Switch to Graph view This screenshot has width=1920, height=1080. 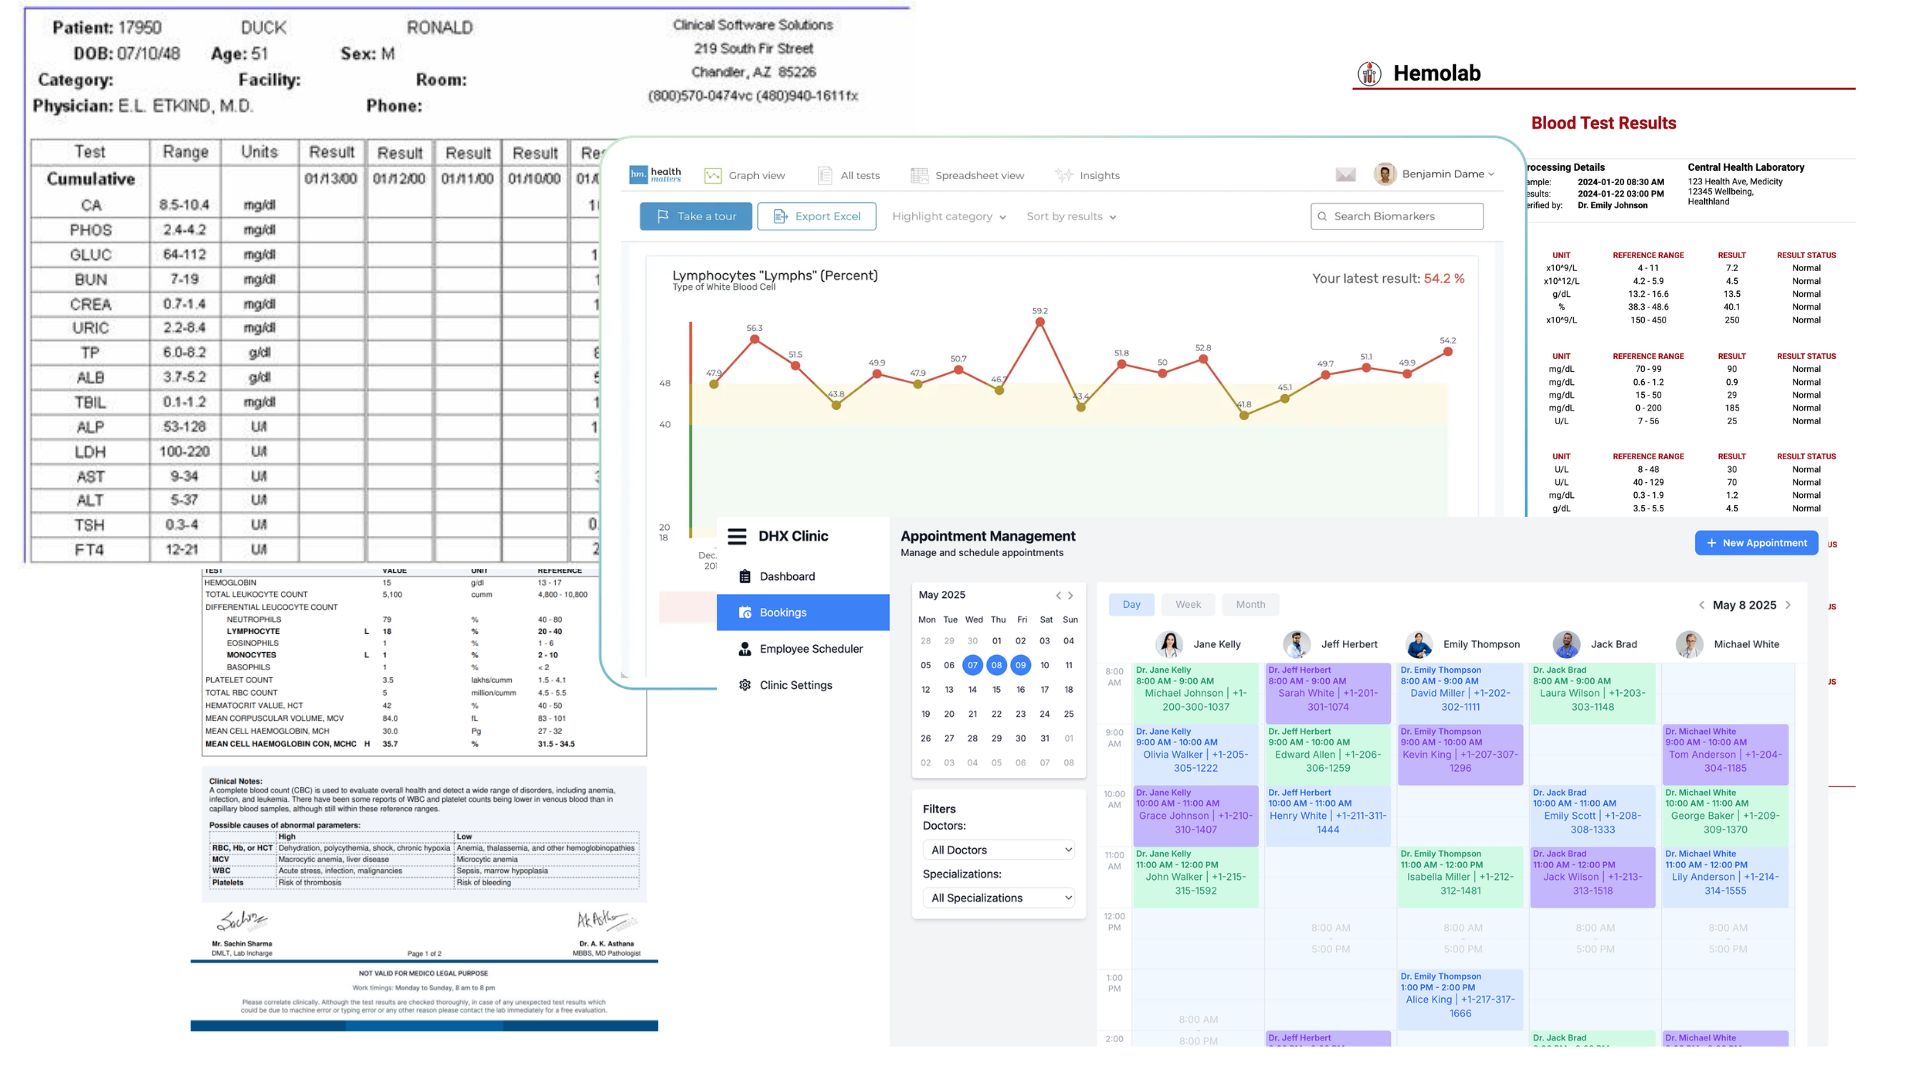coord(745,176)
